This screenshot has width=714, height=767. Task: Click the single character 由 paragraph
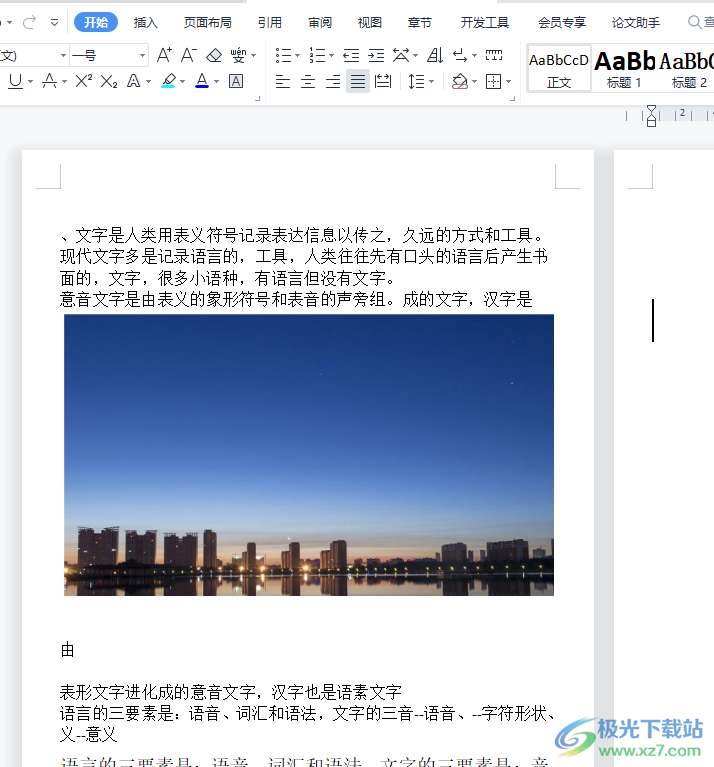(67, 650)
